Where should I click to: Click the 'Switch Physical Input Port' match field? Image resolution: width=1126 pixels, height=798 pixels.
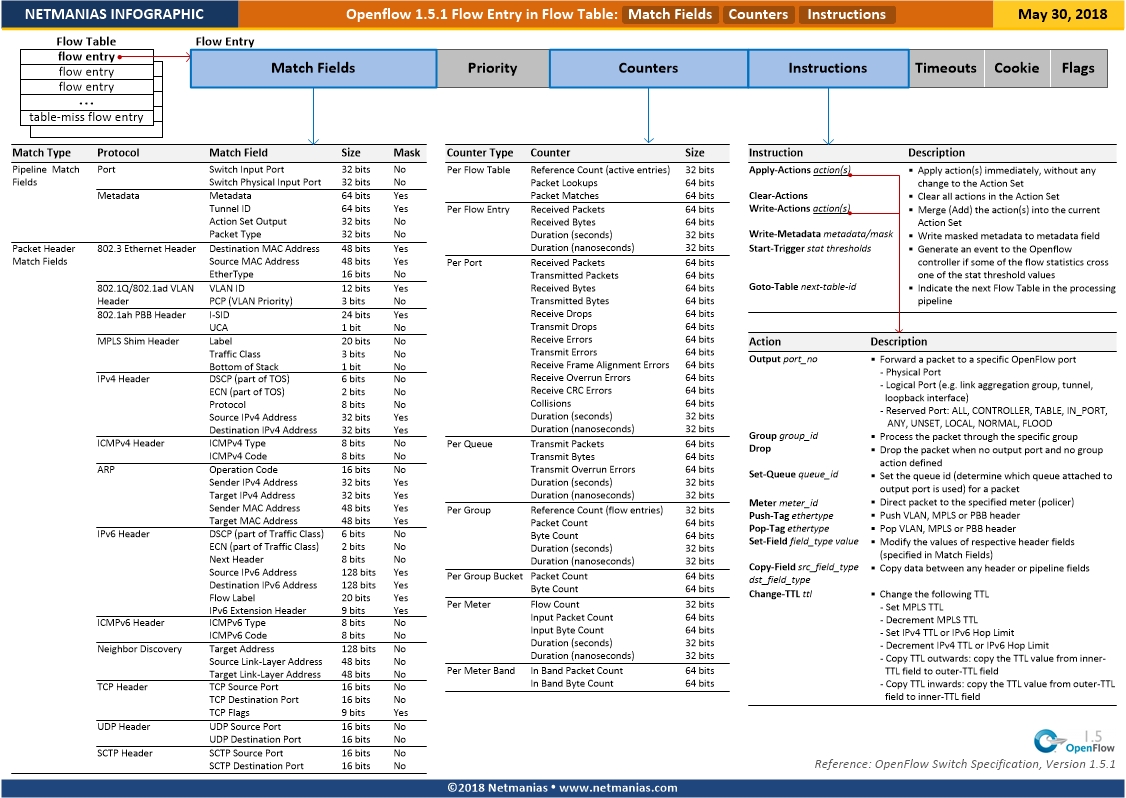pos(265,182)
